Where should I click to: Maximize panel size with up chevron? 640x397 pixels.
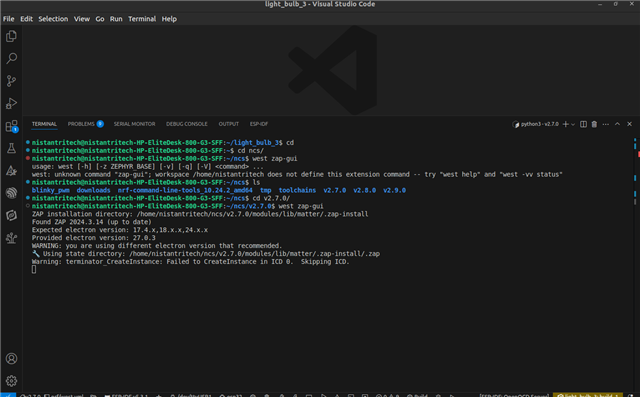(x=618, y=124)
